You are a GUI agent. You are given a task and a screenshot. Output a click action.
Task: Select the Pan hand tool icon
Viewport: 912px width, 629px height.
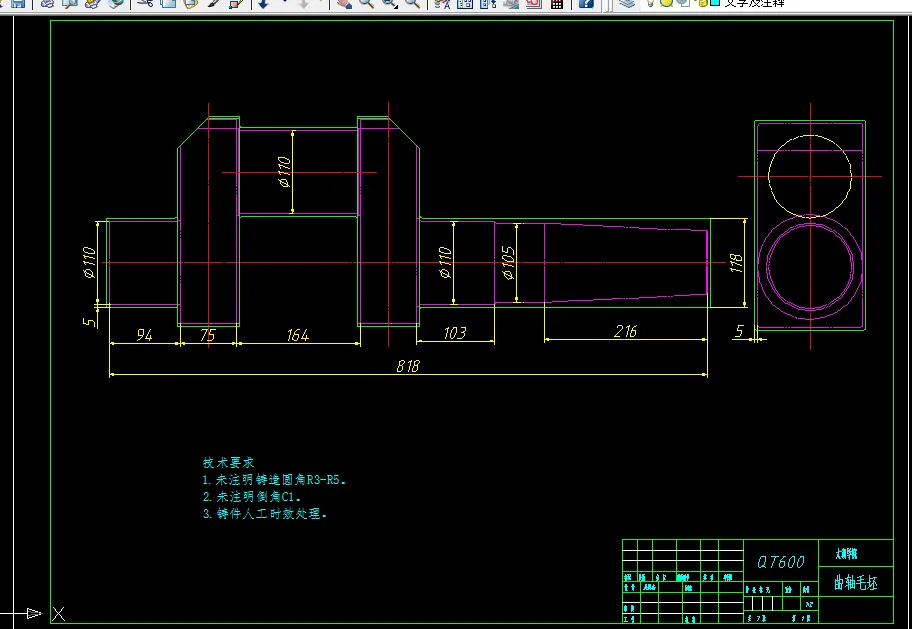[344, 3]
